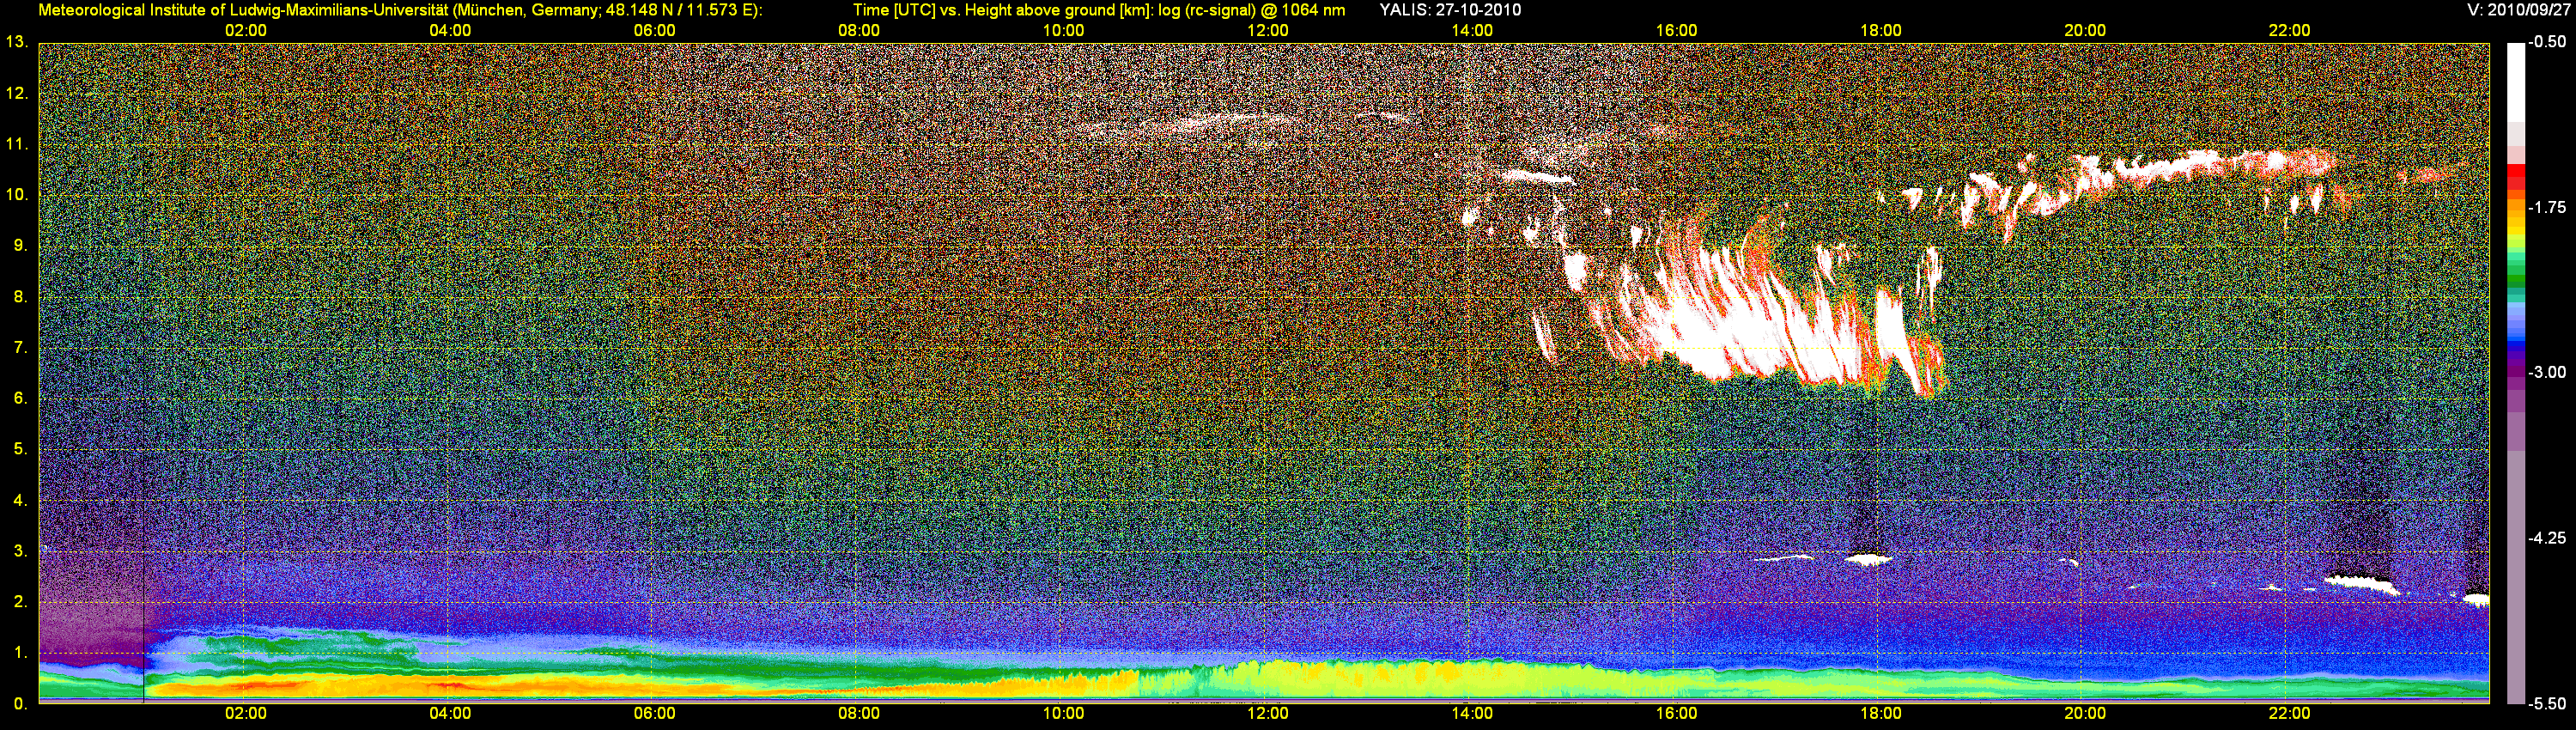Click the small low cloud at 18:00 near 3 km
This screenshot has height=730, width=2576.
1868,560
